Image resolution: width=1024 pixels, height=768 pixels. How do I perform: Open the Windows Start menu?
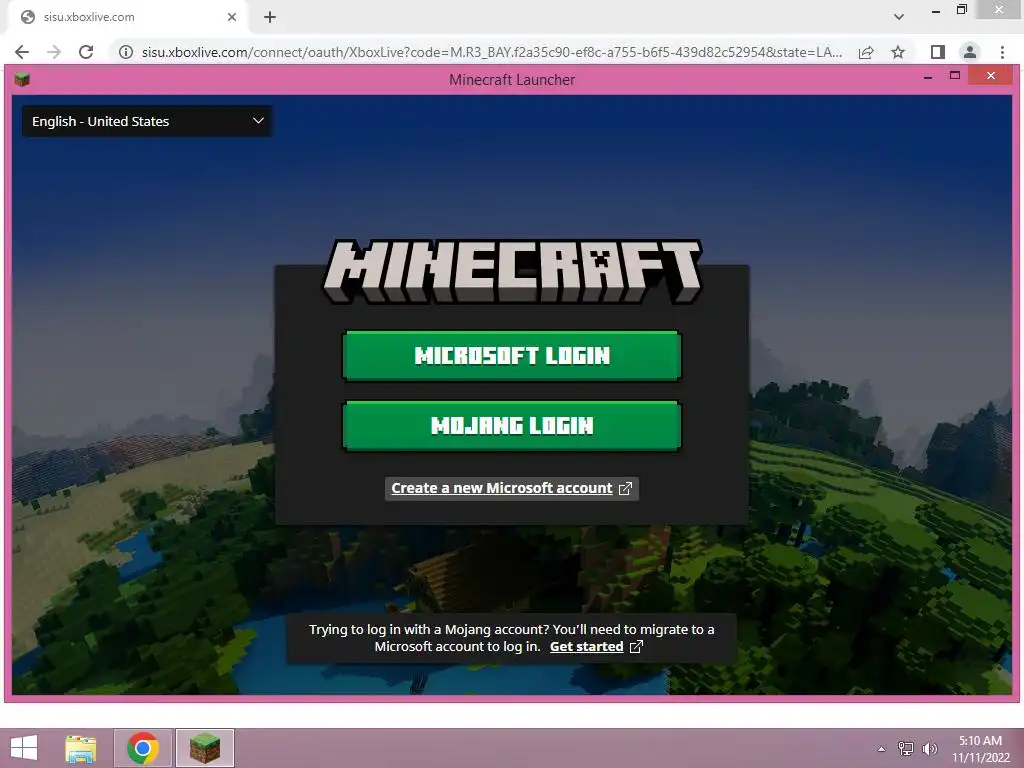tap(24, 748)
